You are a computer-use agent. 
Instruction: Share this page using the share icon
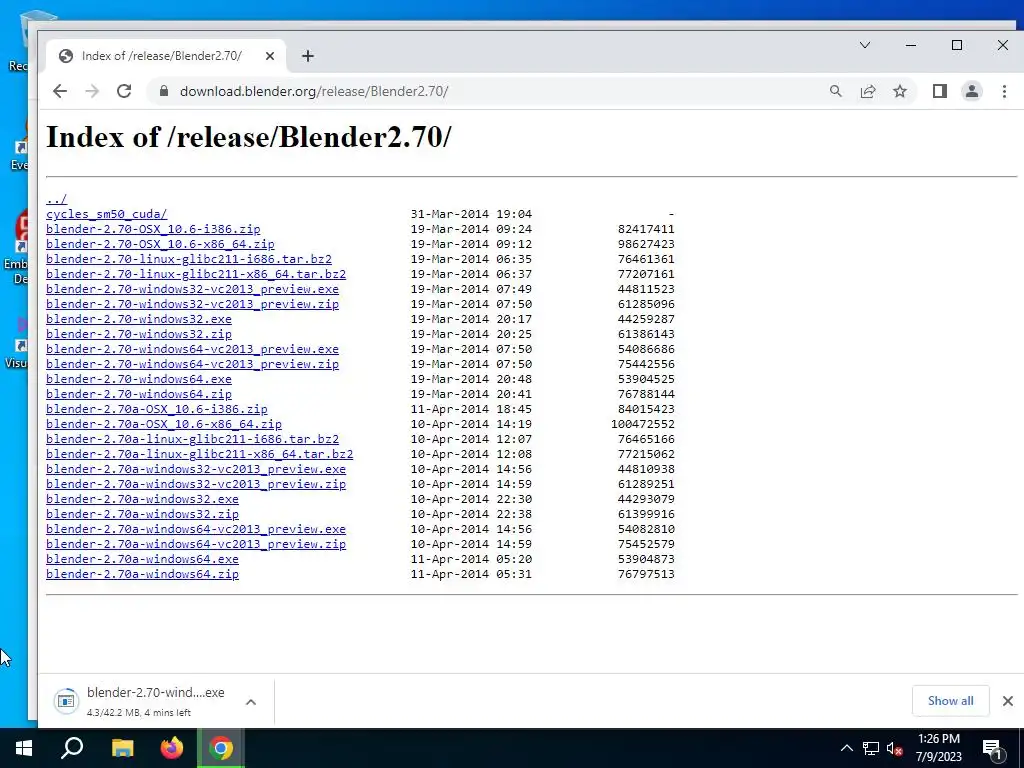click(868, 91)
